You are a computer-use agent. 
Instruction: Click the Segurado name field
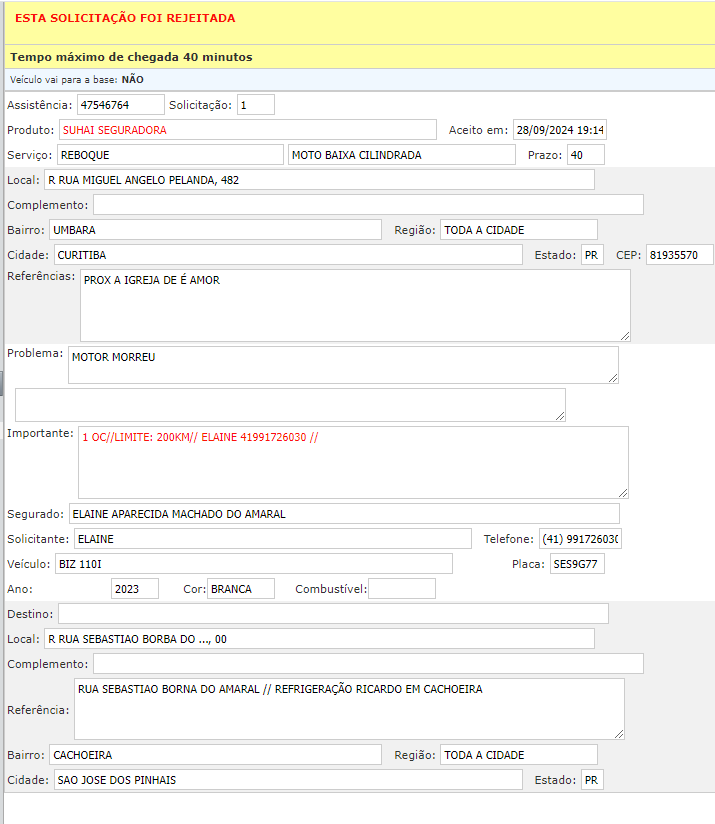(343, 514)
